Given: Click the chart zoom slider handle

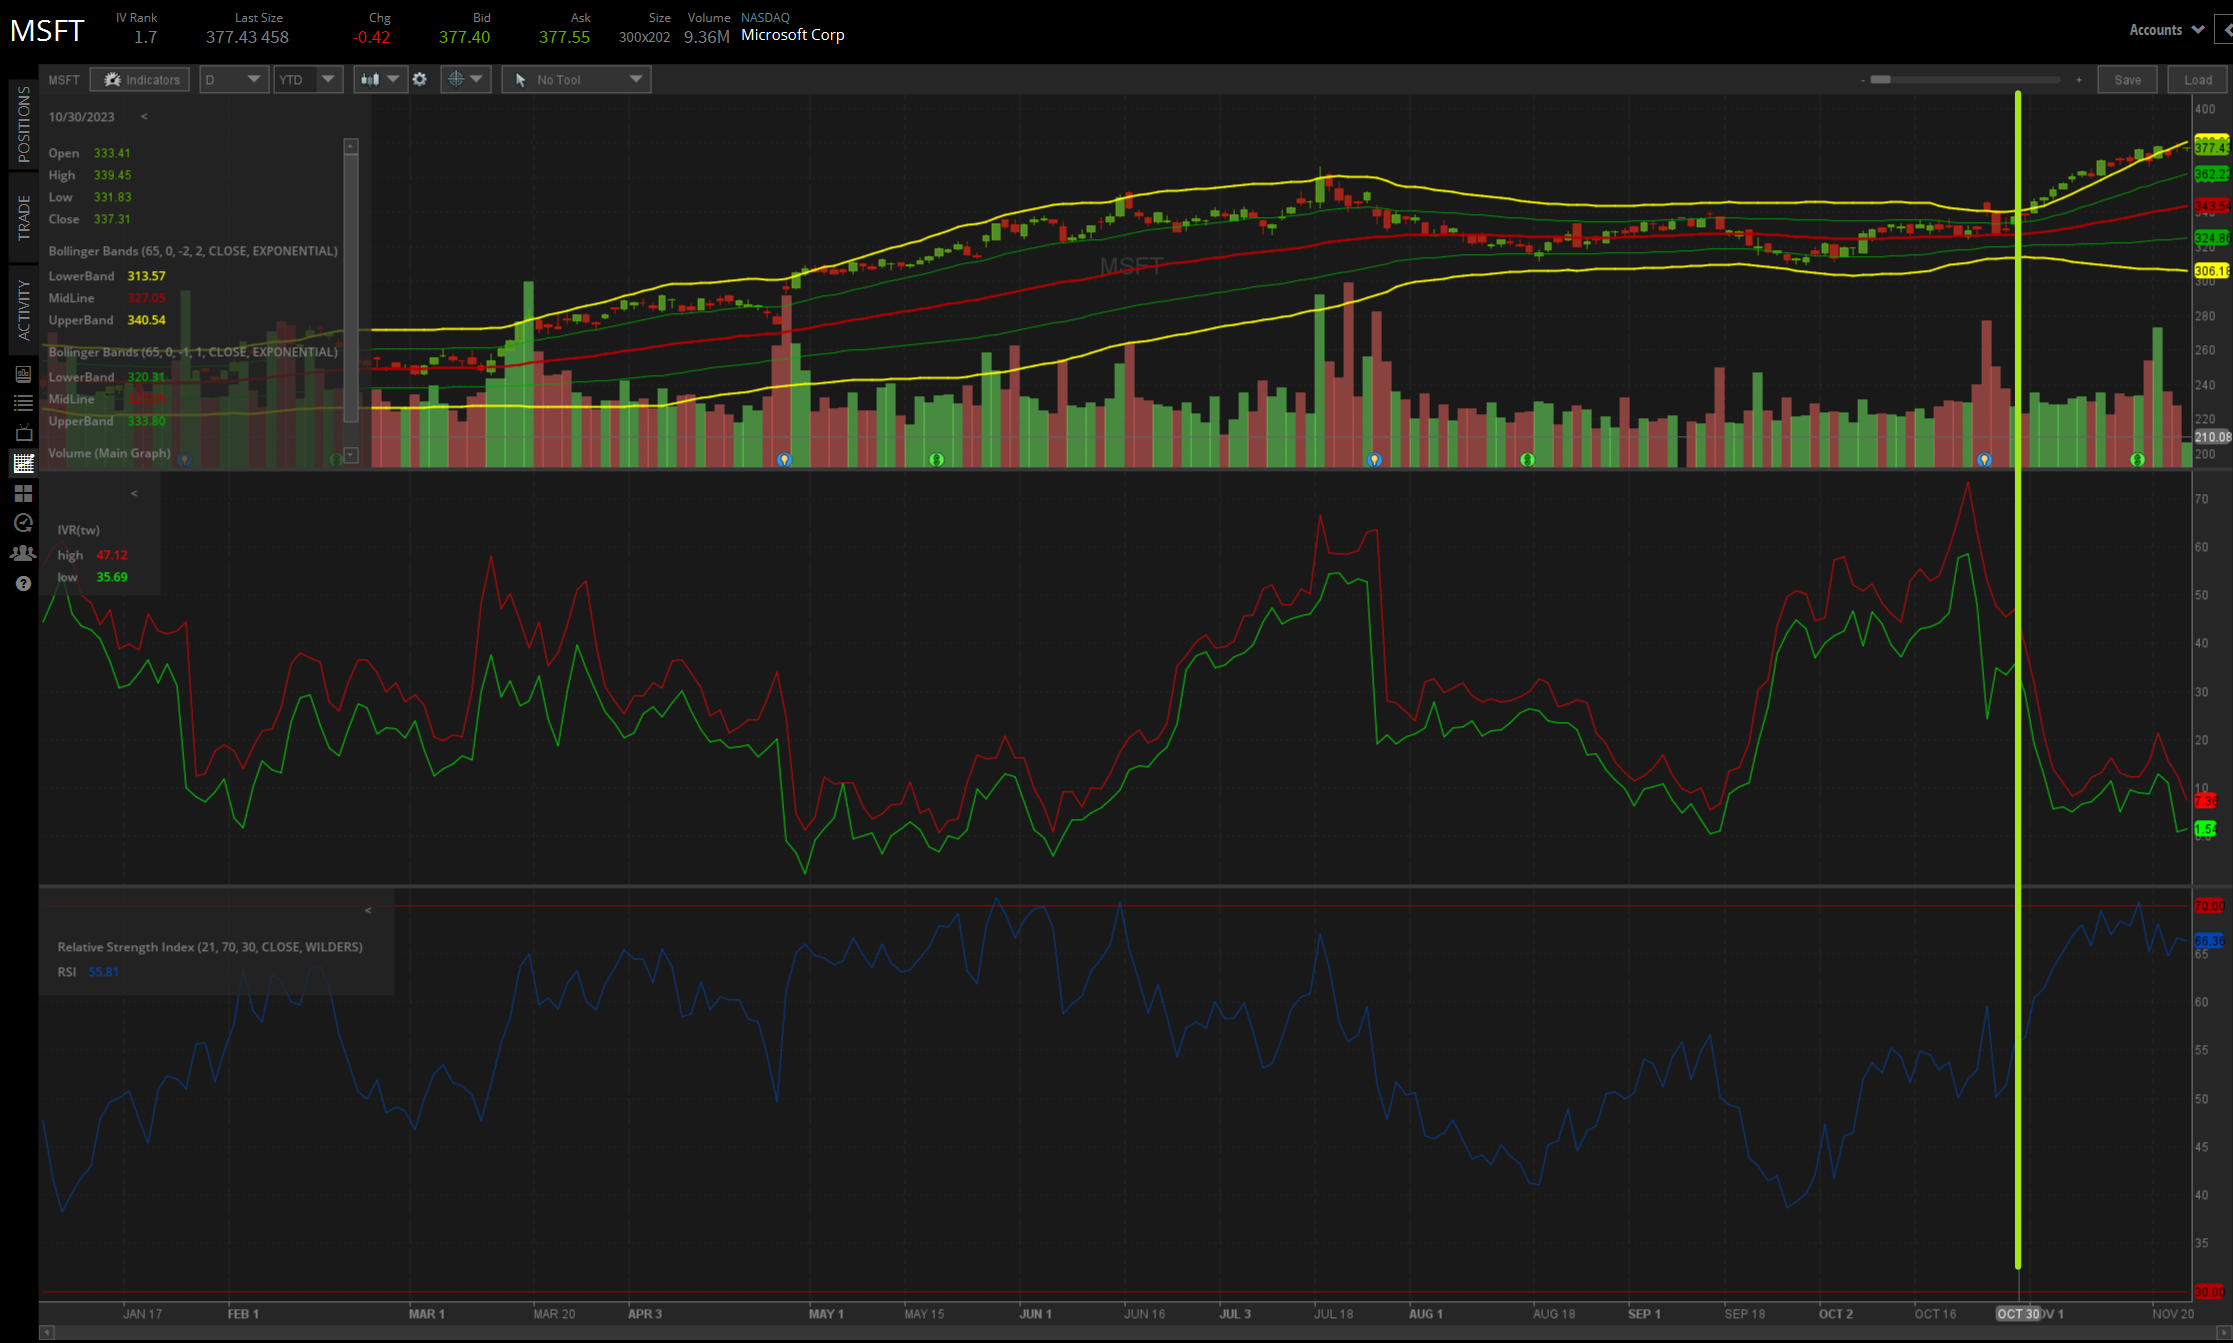Looking at the screenshot, I should (x=1881, y=80).
